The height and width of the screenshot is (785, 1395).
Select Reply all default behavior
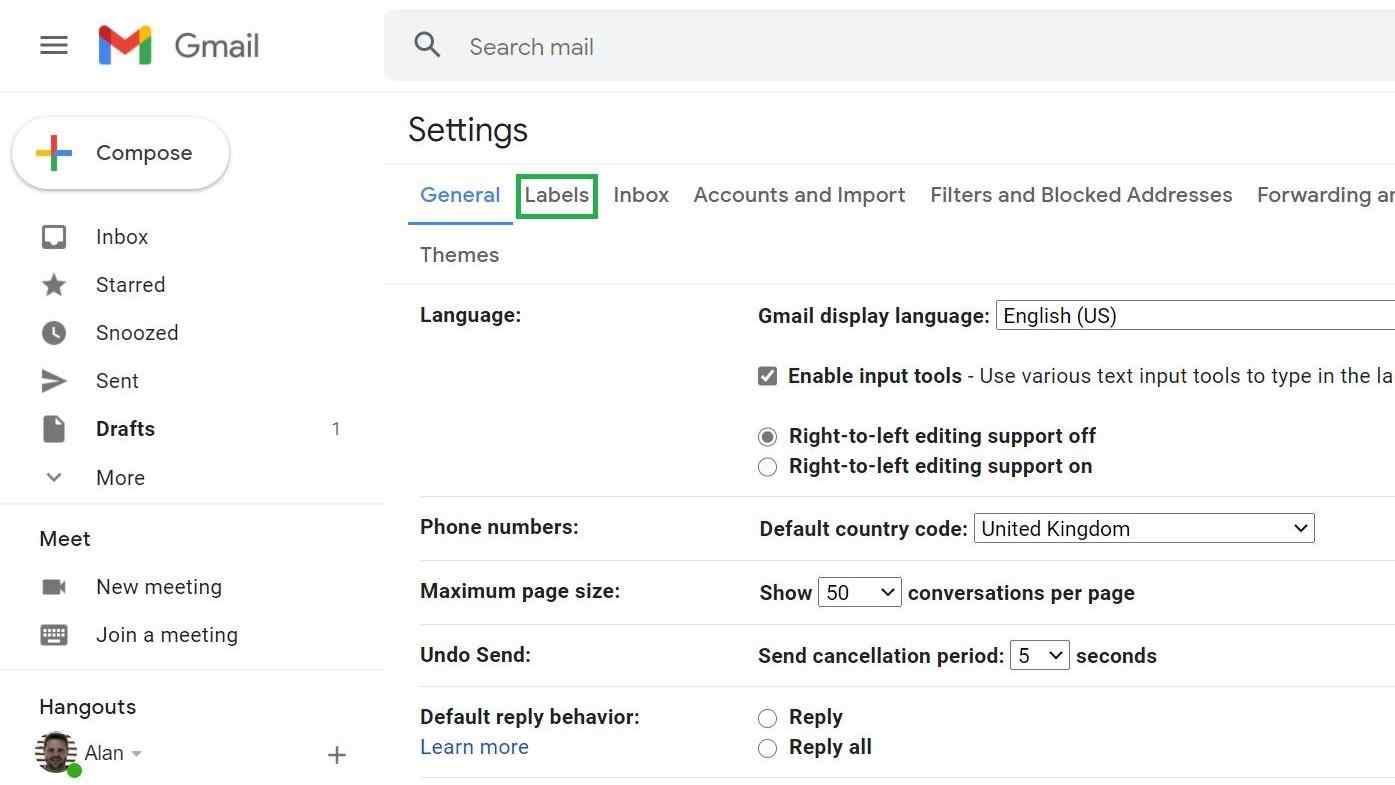click(767, 748)
